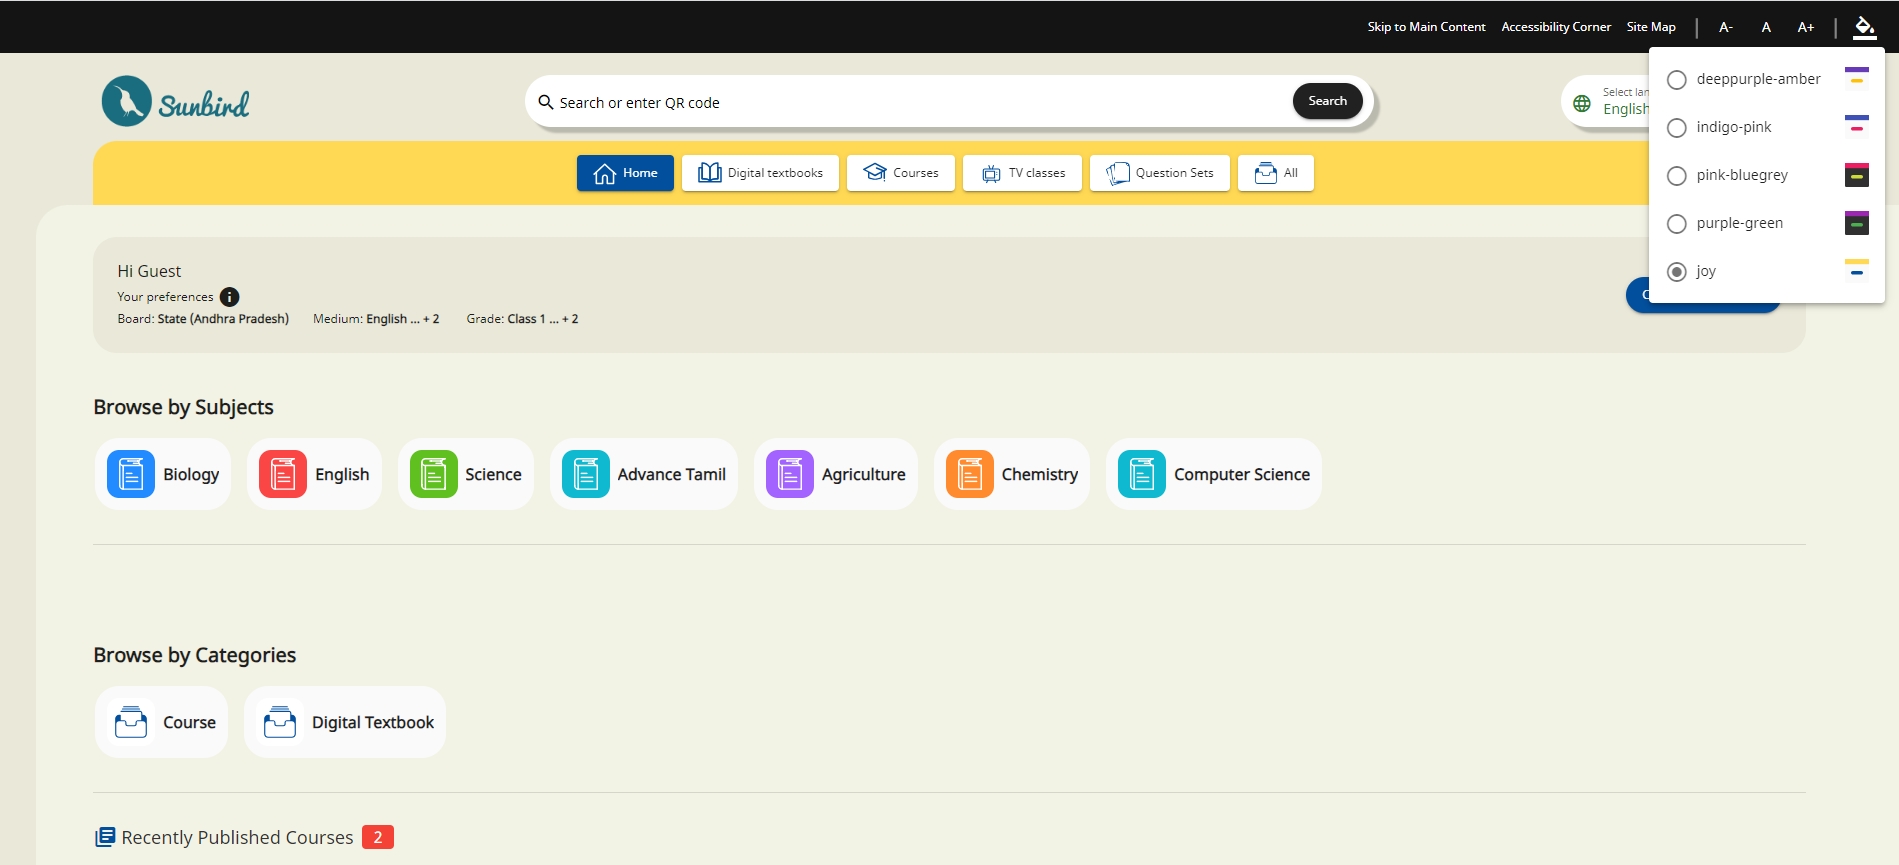Screen dimensions: 1899x865
Task: Click the preferences info icon
Action: pyautogui.click(x=229, y=297)
